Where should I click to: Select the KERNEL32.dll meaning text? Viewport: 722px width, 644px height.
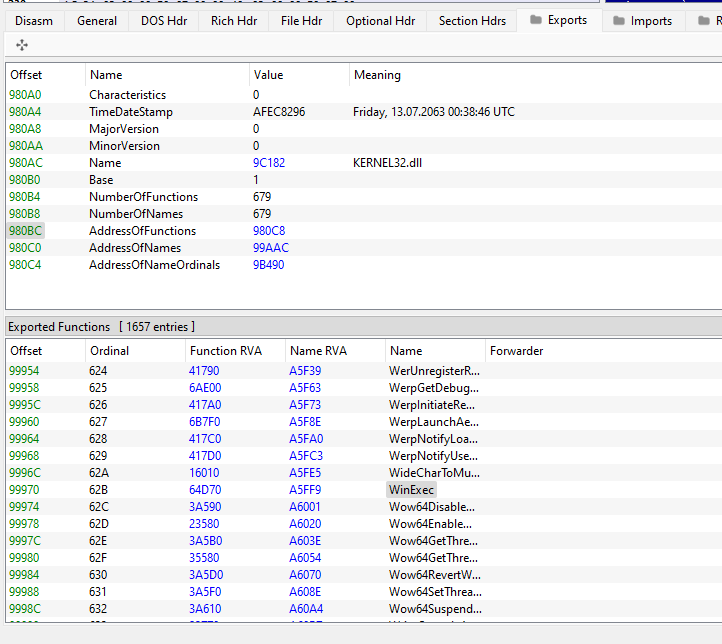[387, 163]
